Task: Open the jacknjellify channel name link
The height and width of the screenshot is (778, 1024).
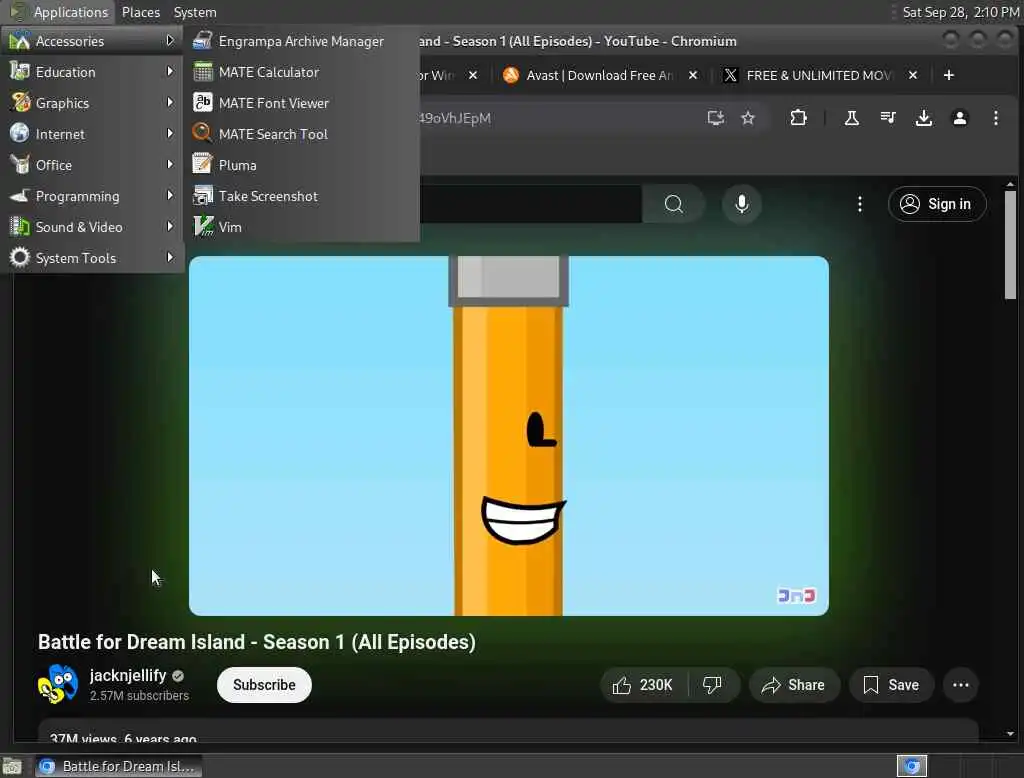Action: point(128,675)
